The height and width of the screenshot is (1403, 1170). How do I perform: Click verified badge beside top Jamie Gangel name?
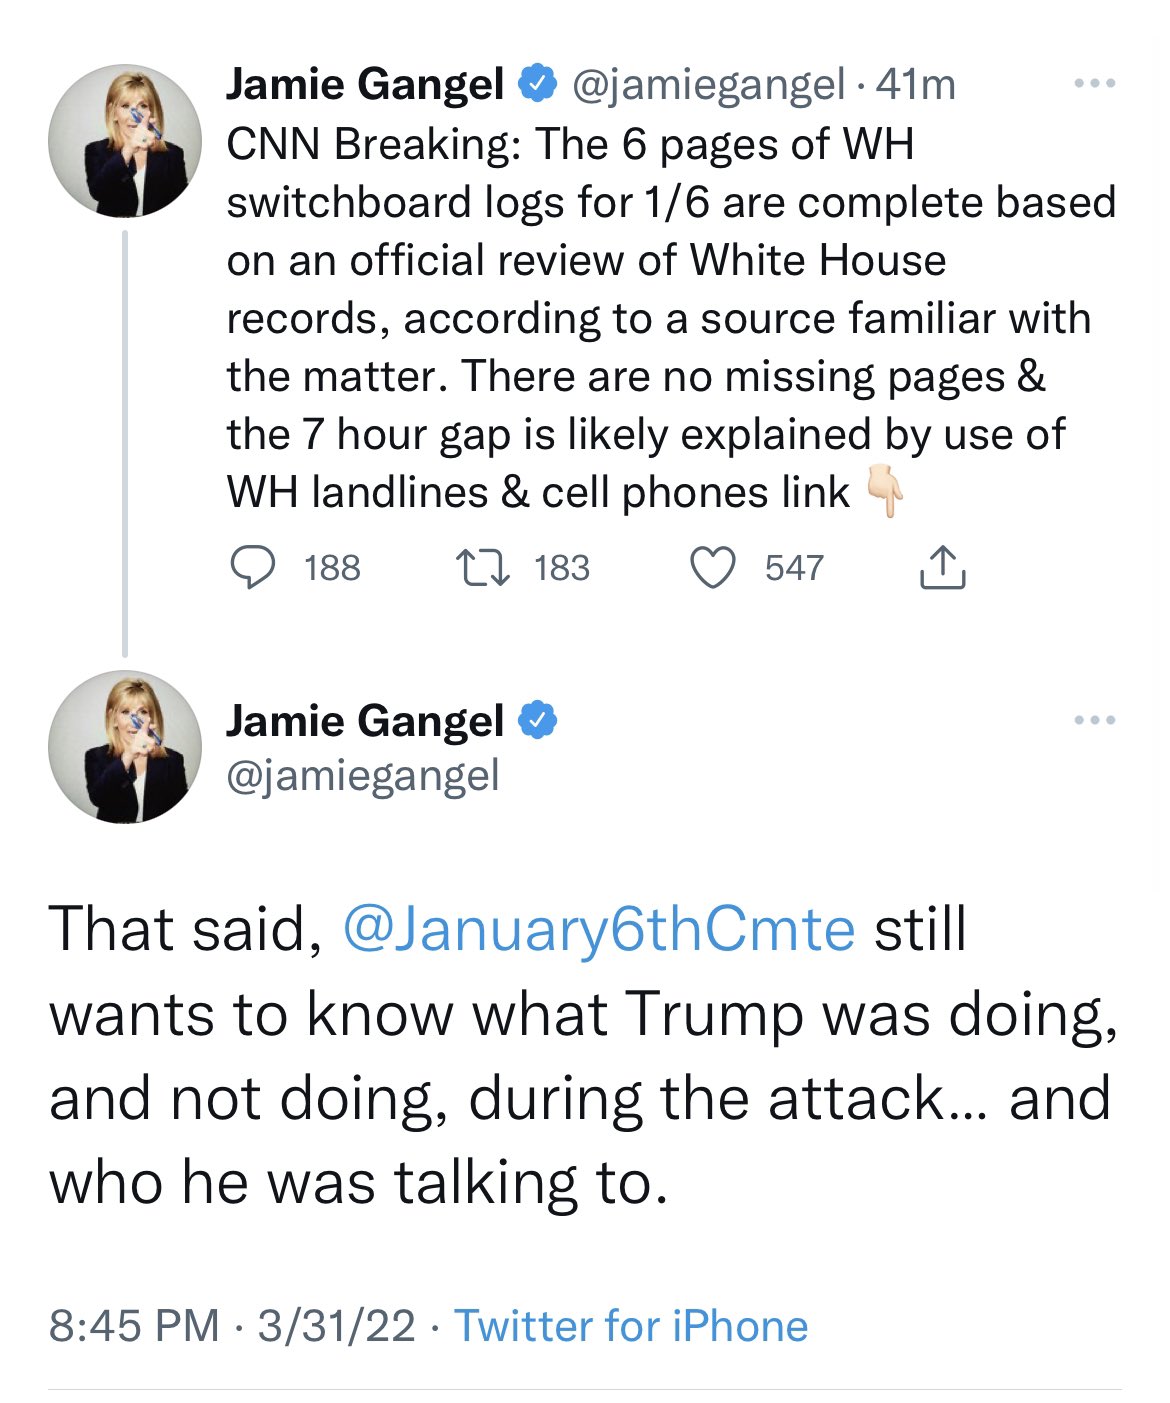[537, 84]
